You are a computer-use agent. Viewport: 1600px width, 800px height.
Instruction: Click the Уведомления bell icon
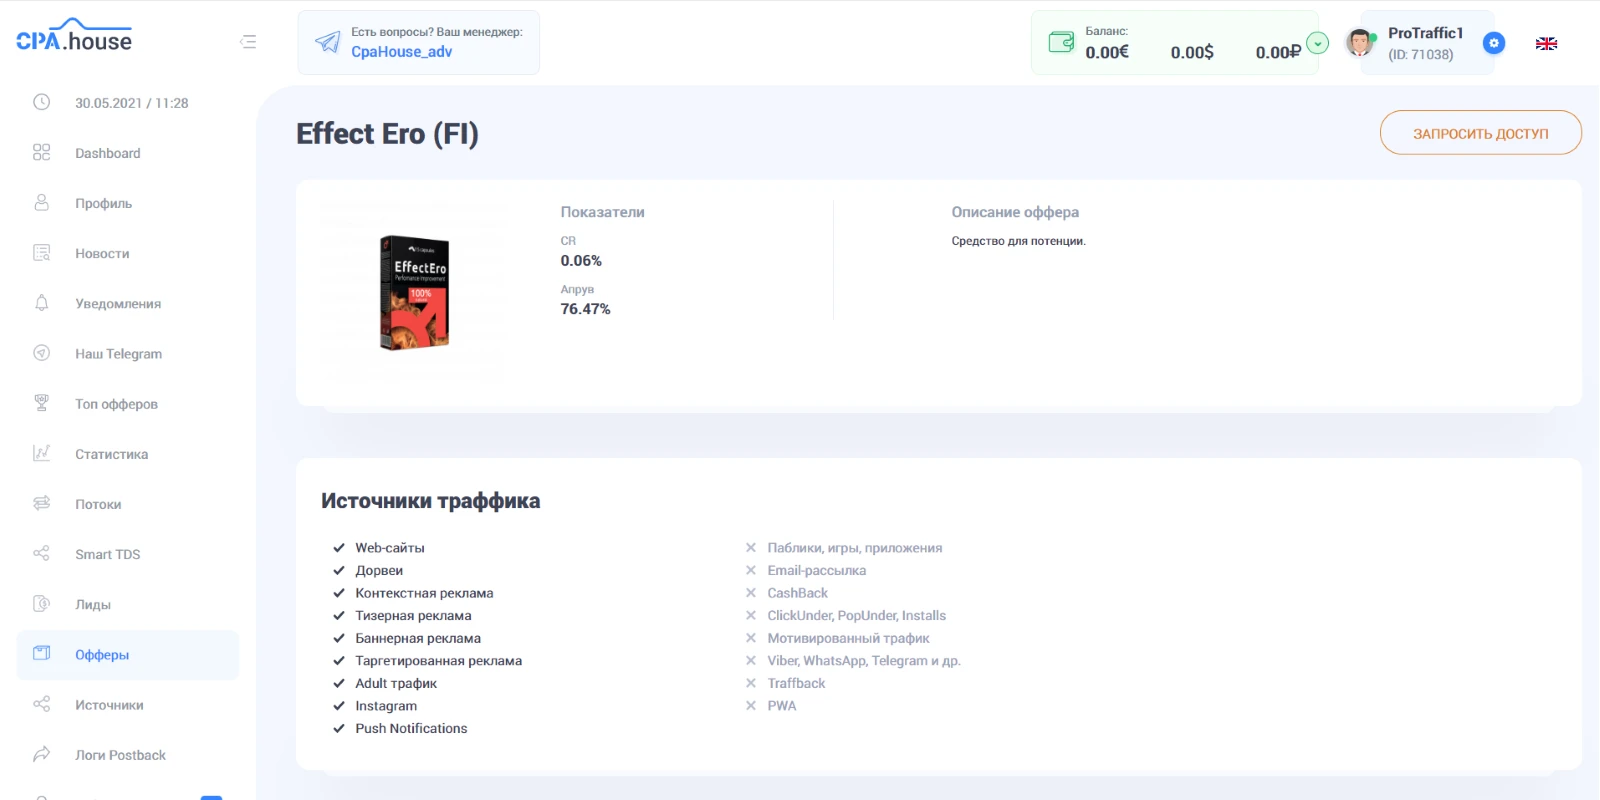(41, 302)
